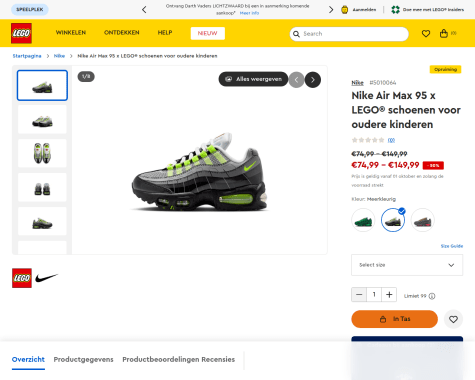Open the shopping bag icon
The height and width of the screenshot is (380, 475).
point(444,34)
